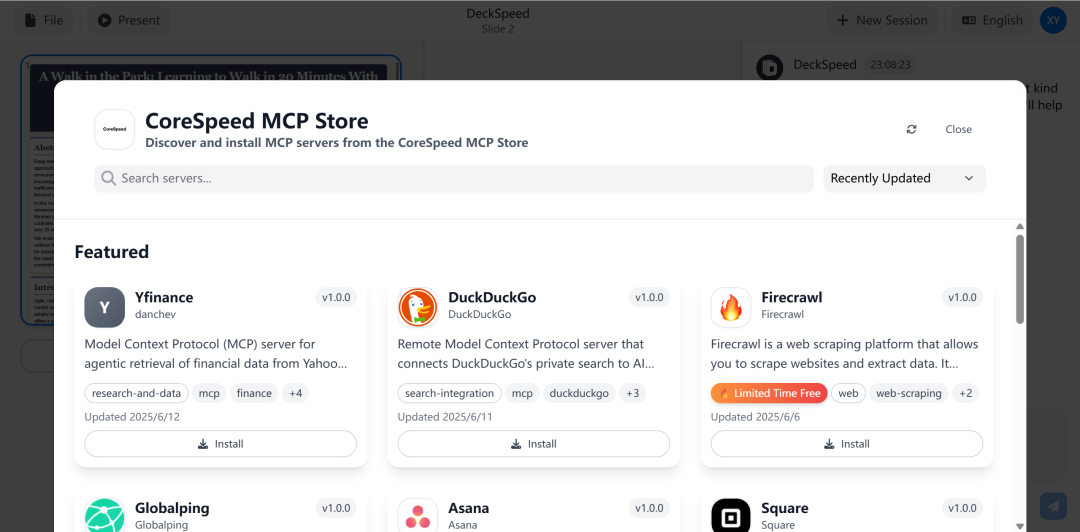This screenshot has height=532, width=1080.
Task: Click the Search servers input field
Action: (x=454, y=178)
